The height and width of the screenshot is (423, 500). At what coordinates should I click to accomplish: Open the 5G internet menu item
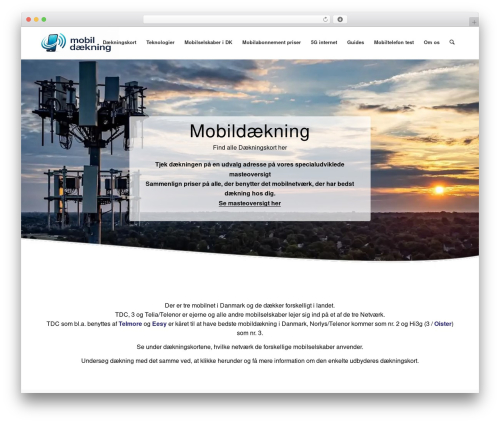pyautogui.click(x=324, y=42)
